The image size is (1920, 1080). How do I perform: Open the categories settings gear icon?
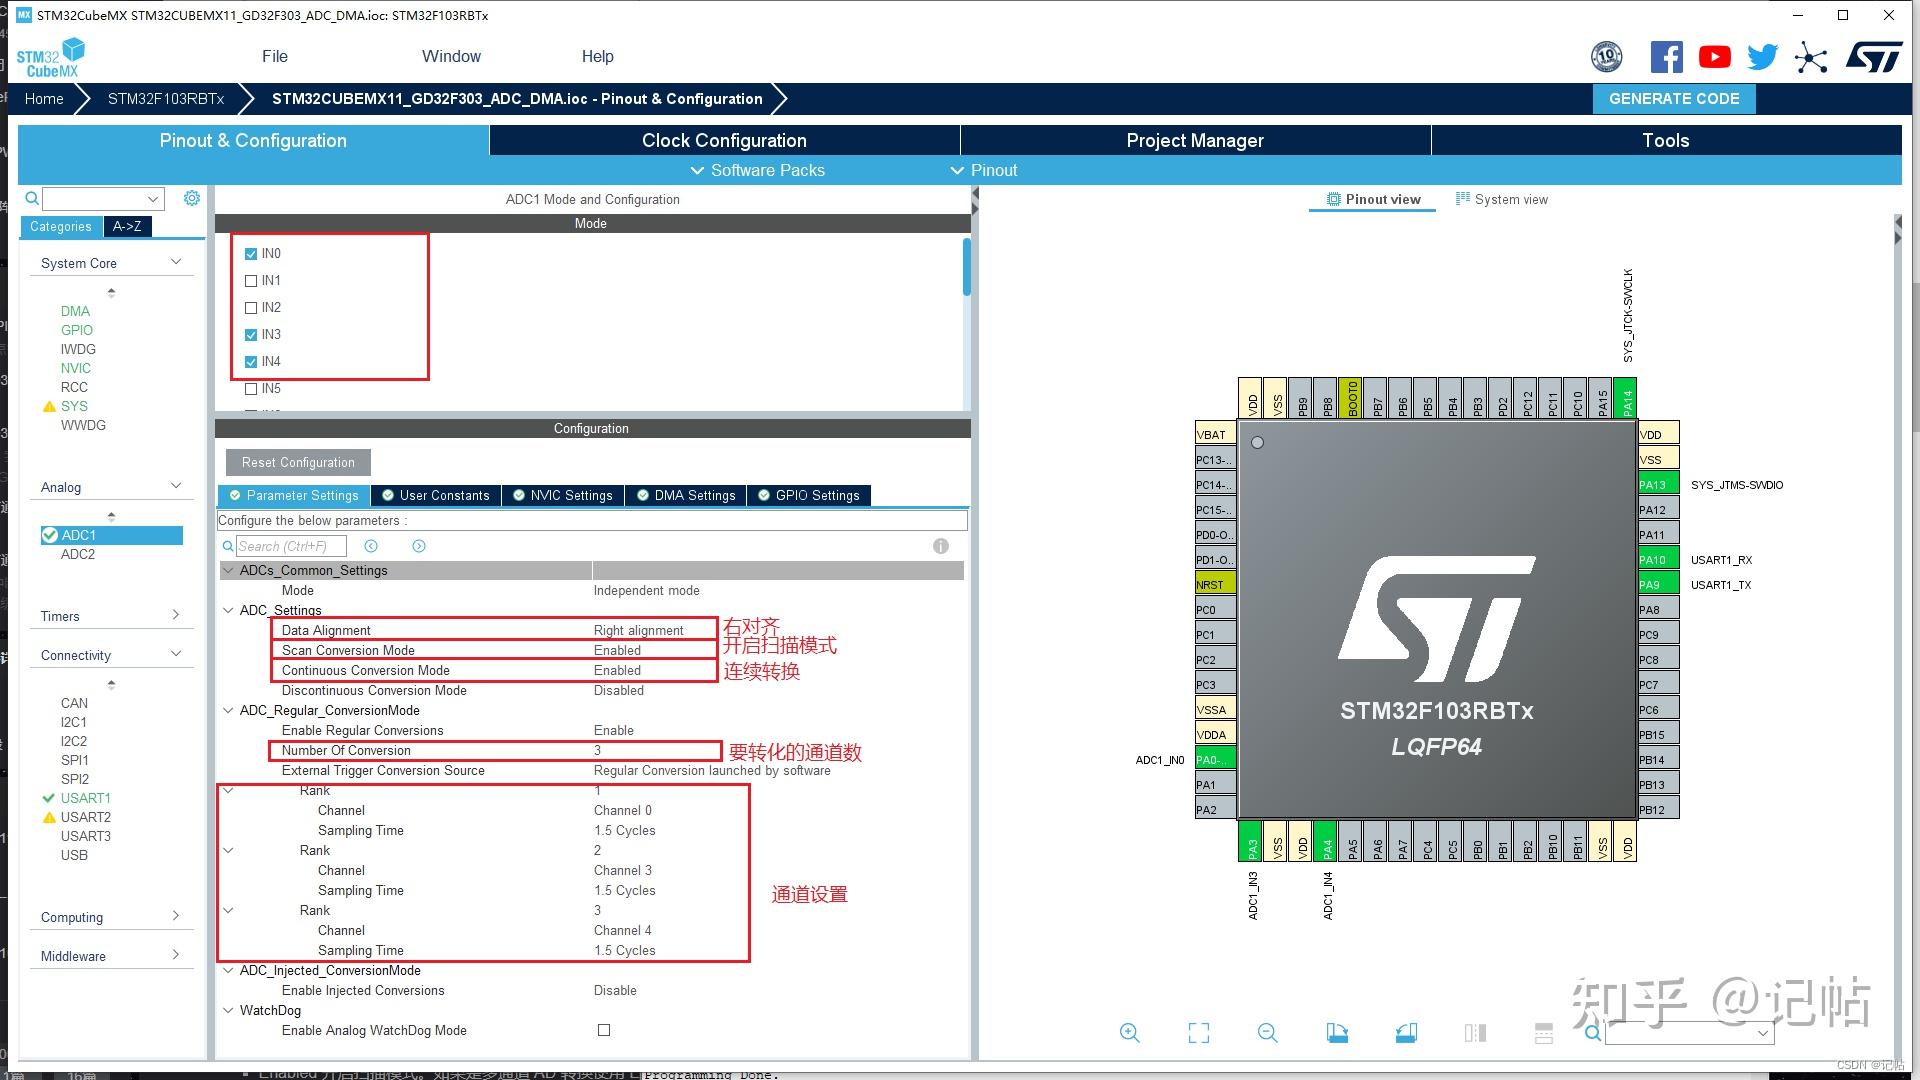192,198
